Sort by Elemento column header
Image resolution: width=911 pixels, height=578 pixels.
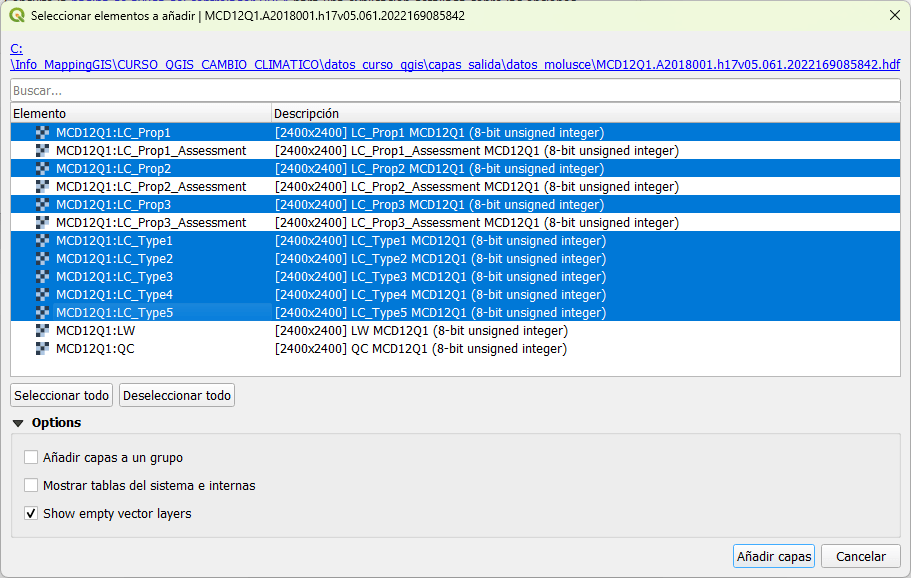[141, 113]
